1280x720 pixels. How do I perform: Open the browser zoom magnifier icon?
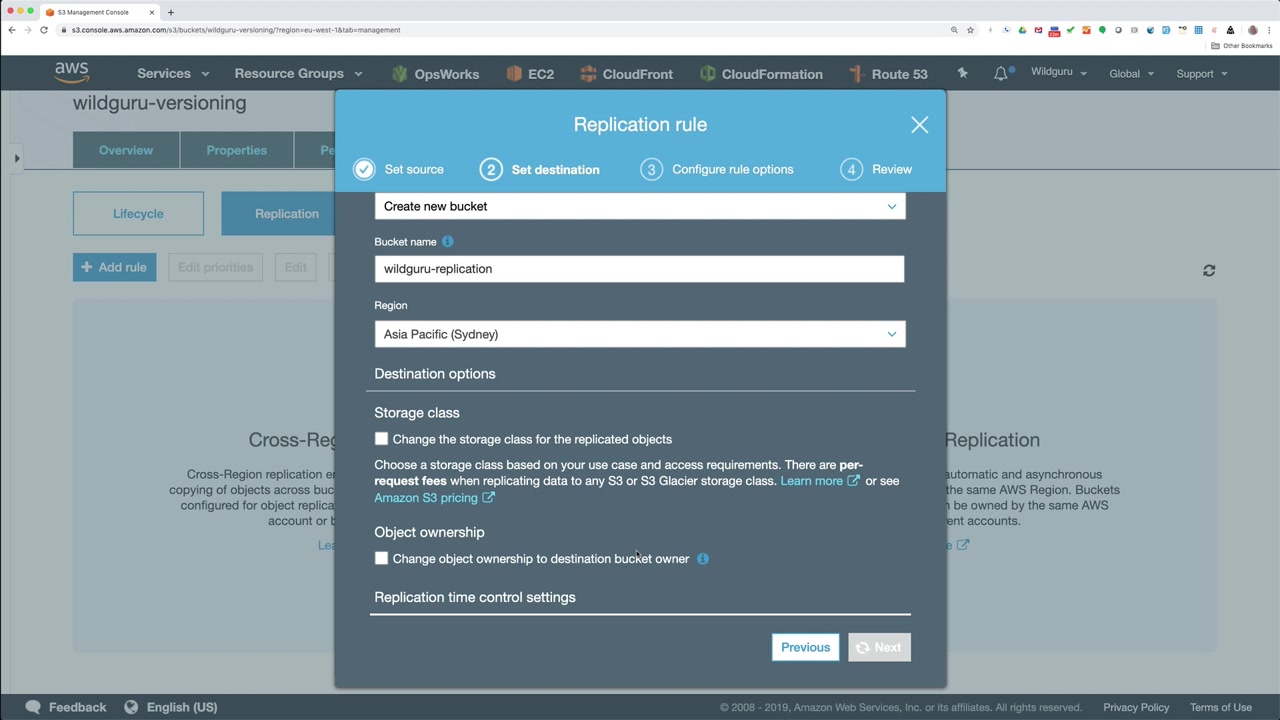[954, 30]
